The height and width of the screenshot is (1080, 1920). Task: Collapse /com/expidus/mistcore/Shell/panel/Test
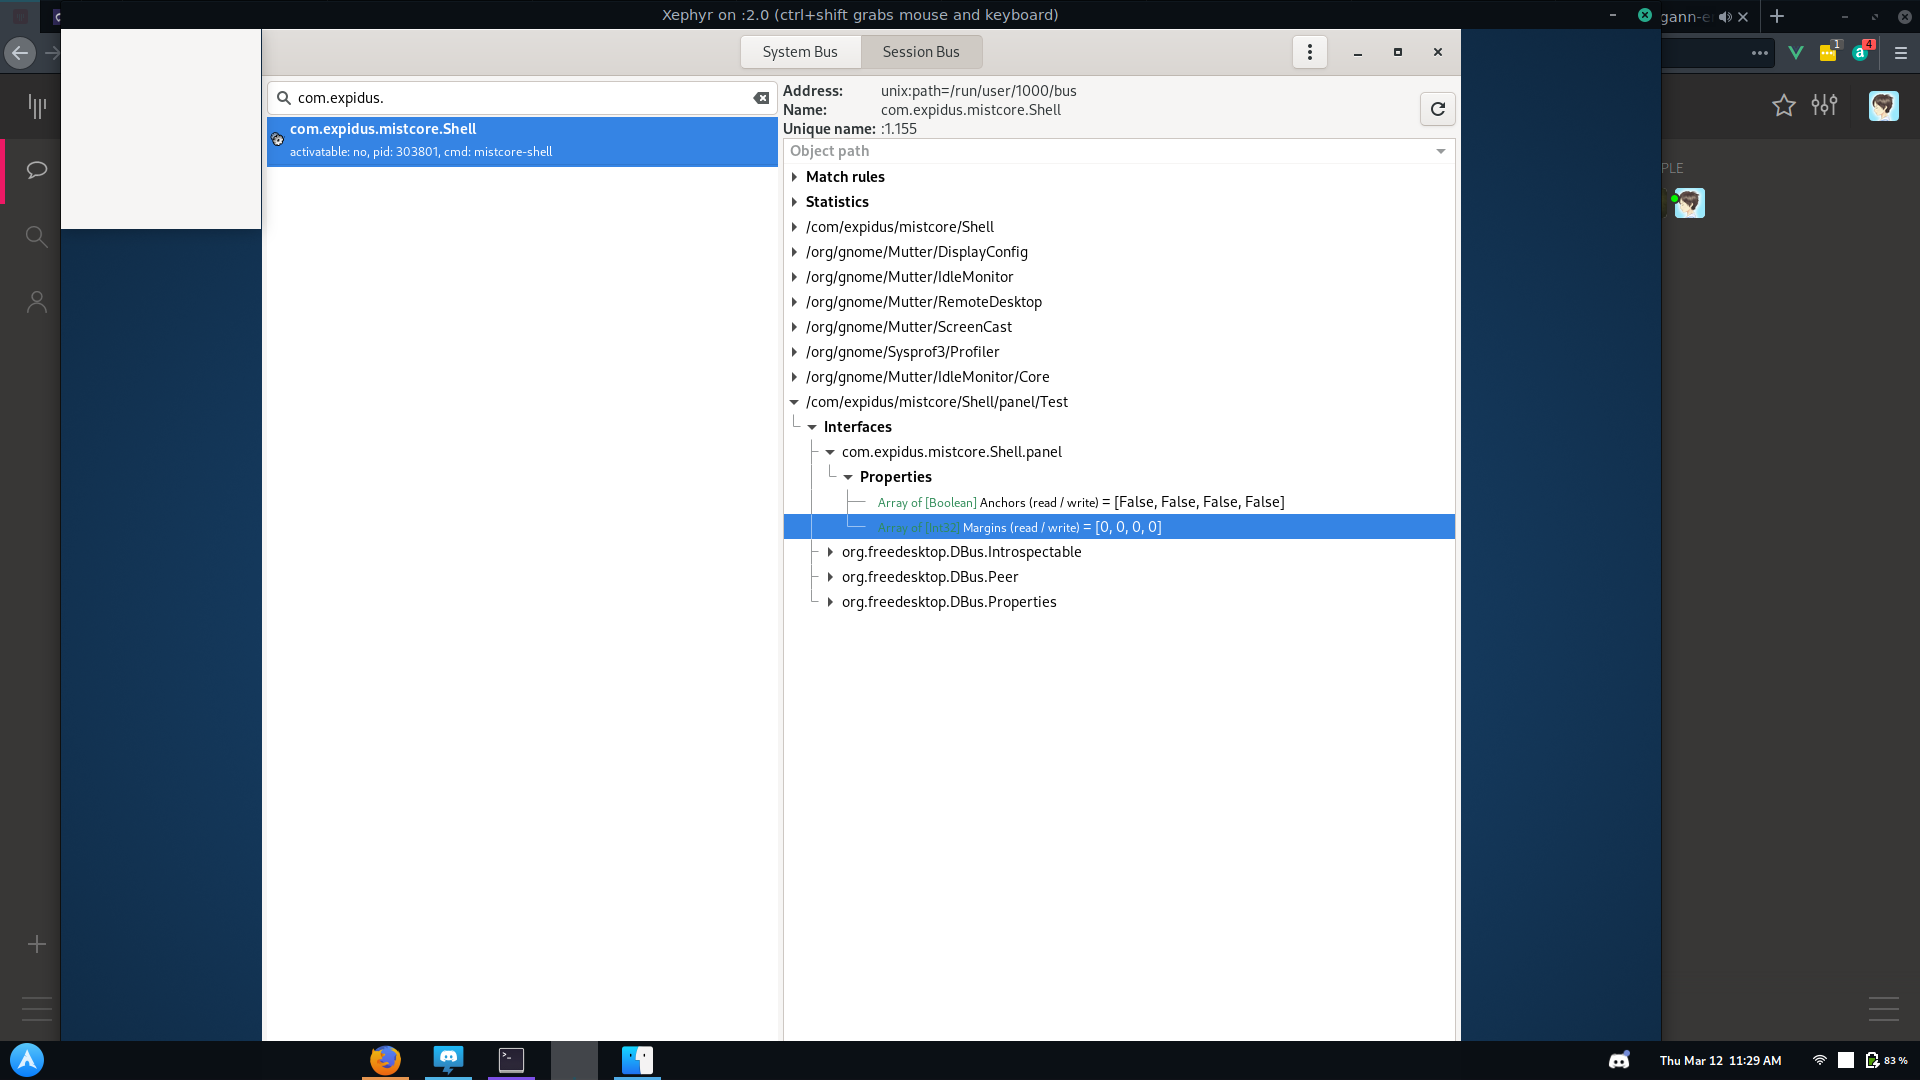coord(795,402)
